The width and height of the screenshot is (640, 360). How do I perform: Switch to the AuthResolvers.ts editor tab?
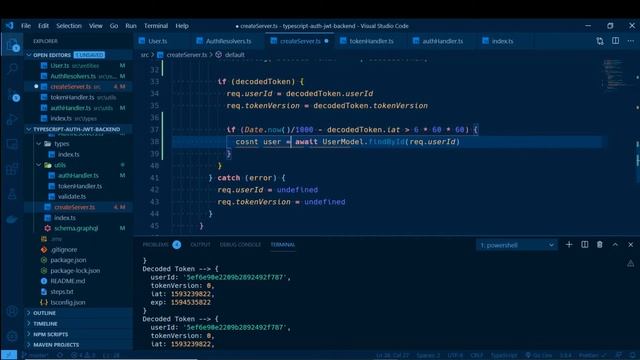(x=228, y=41)
